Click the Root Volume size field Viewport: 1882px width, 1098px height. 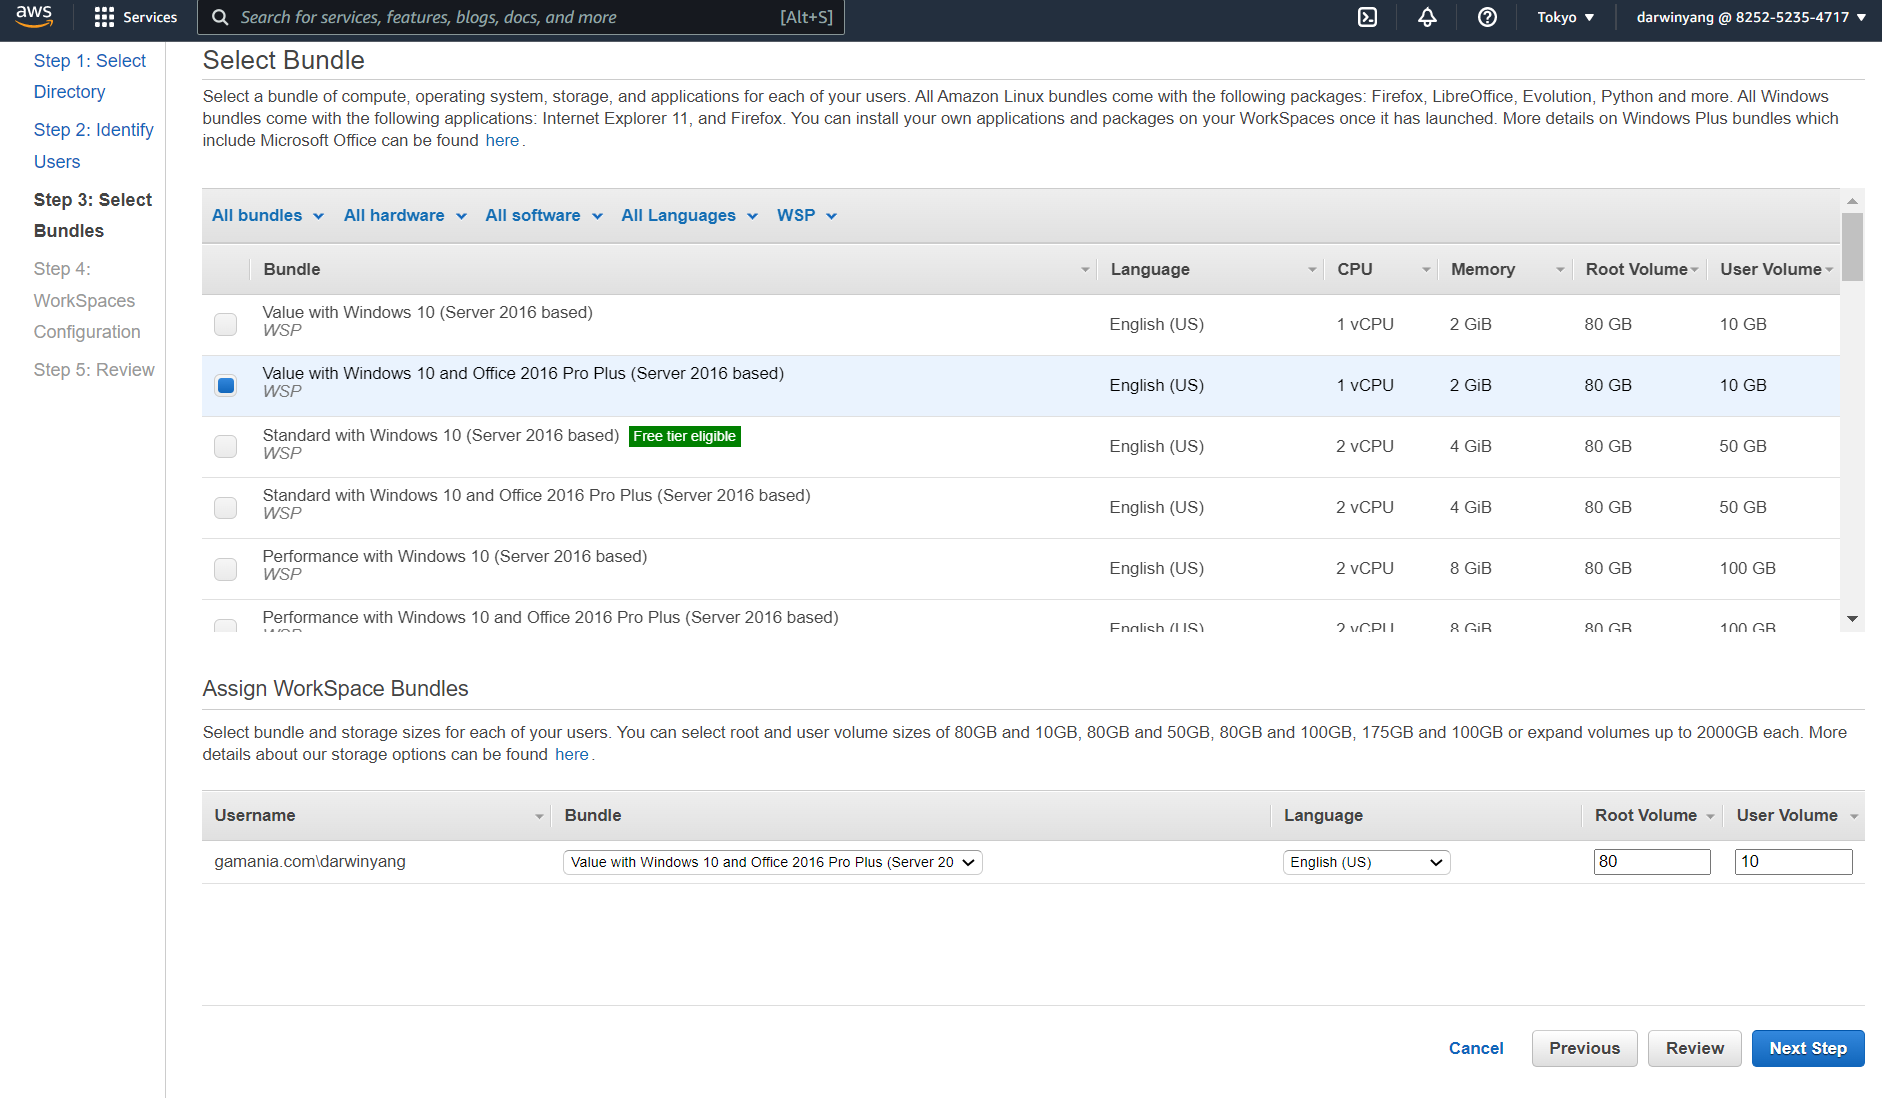point(1651,862)
